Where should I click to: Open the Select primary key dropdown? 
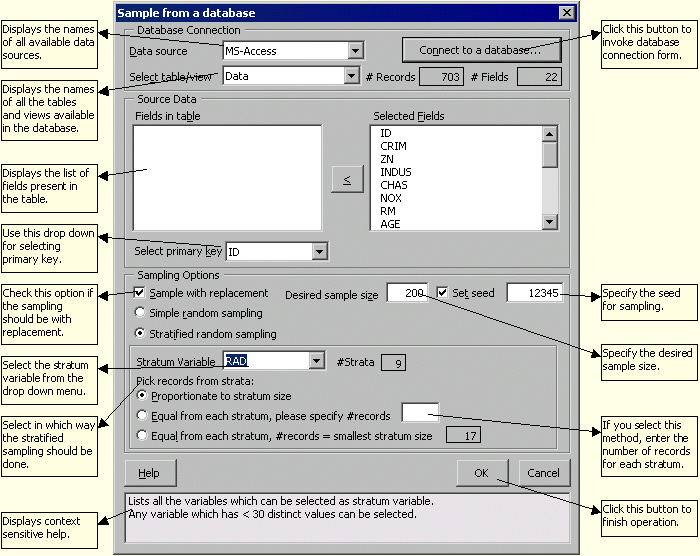click(319, 252)
